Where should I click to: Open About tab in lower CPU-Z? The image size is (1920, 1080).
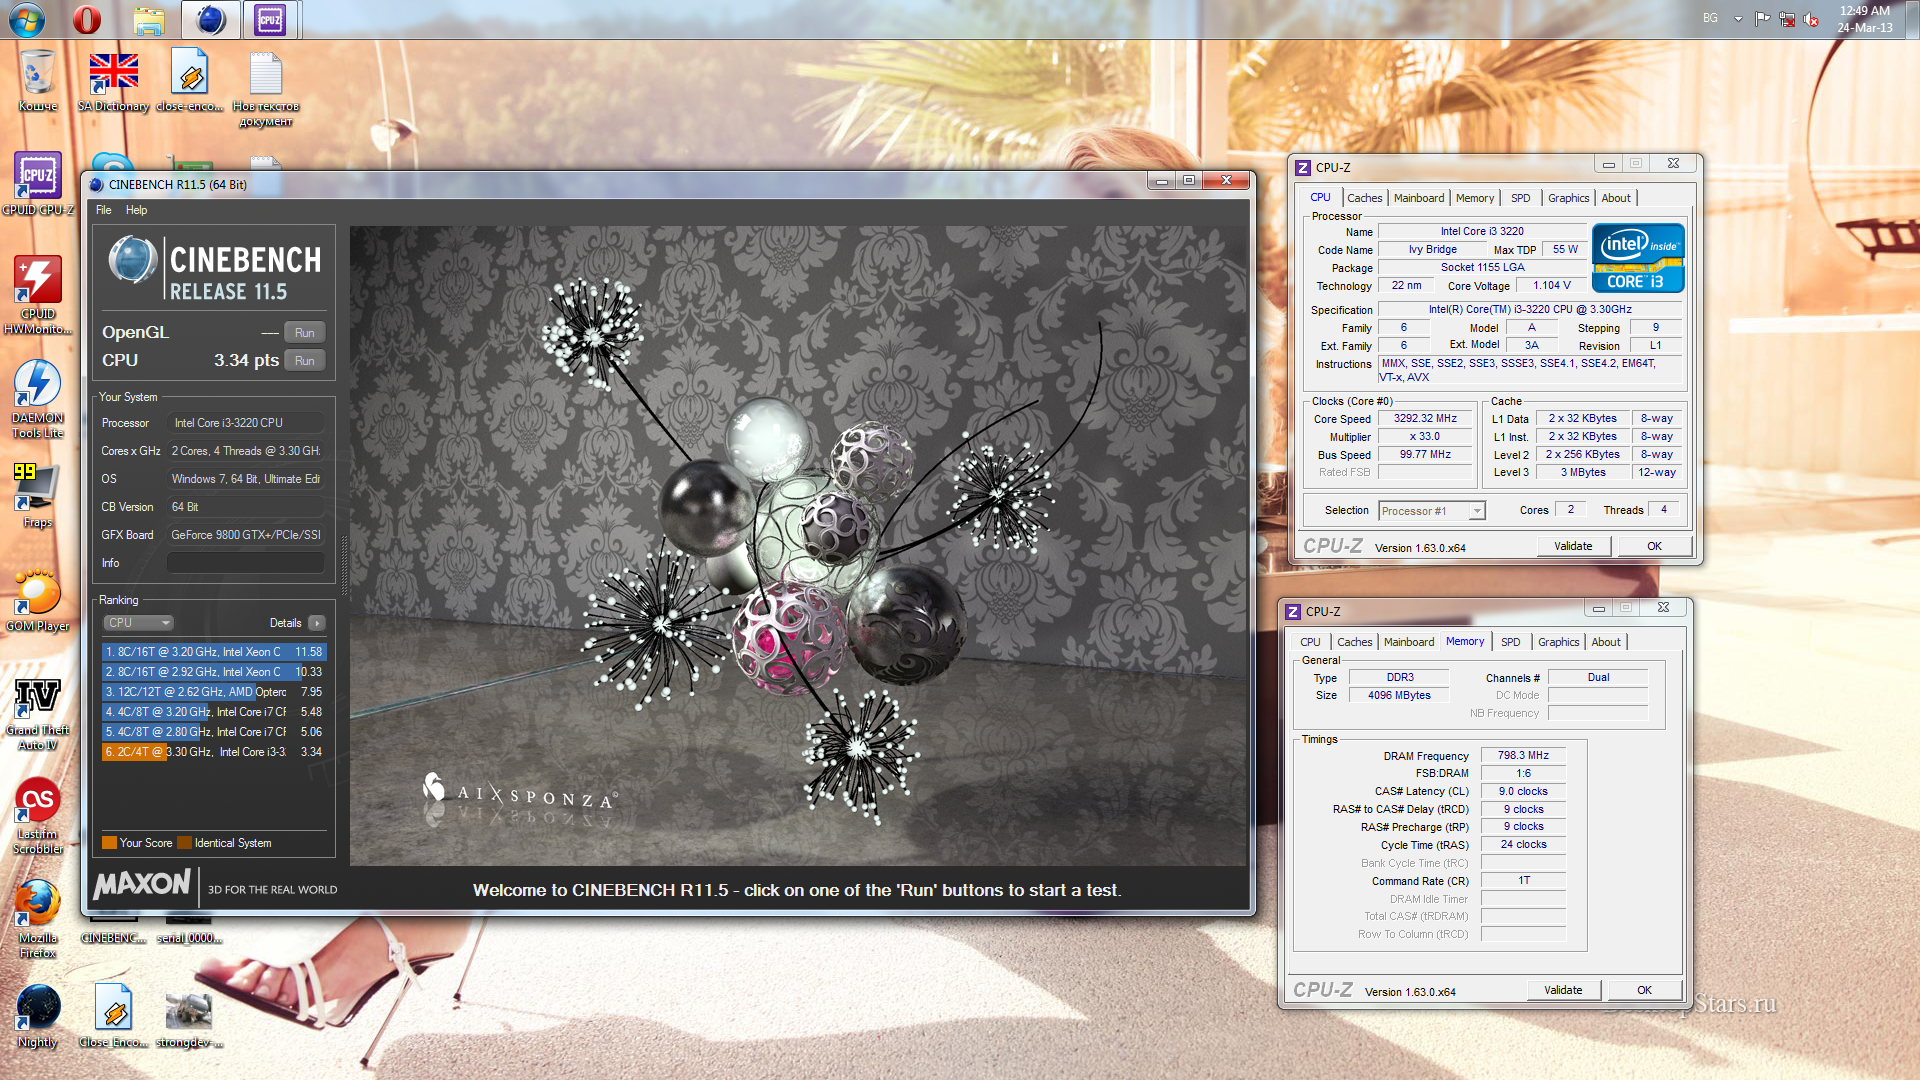pos(1606,642)
